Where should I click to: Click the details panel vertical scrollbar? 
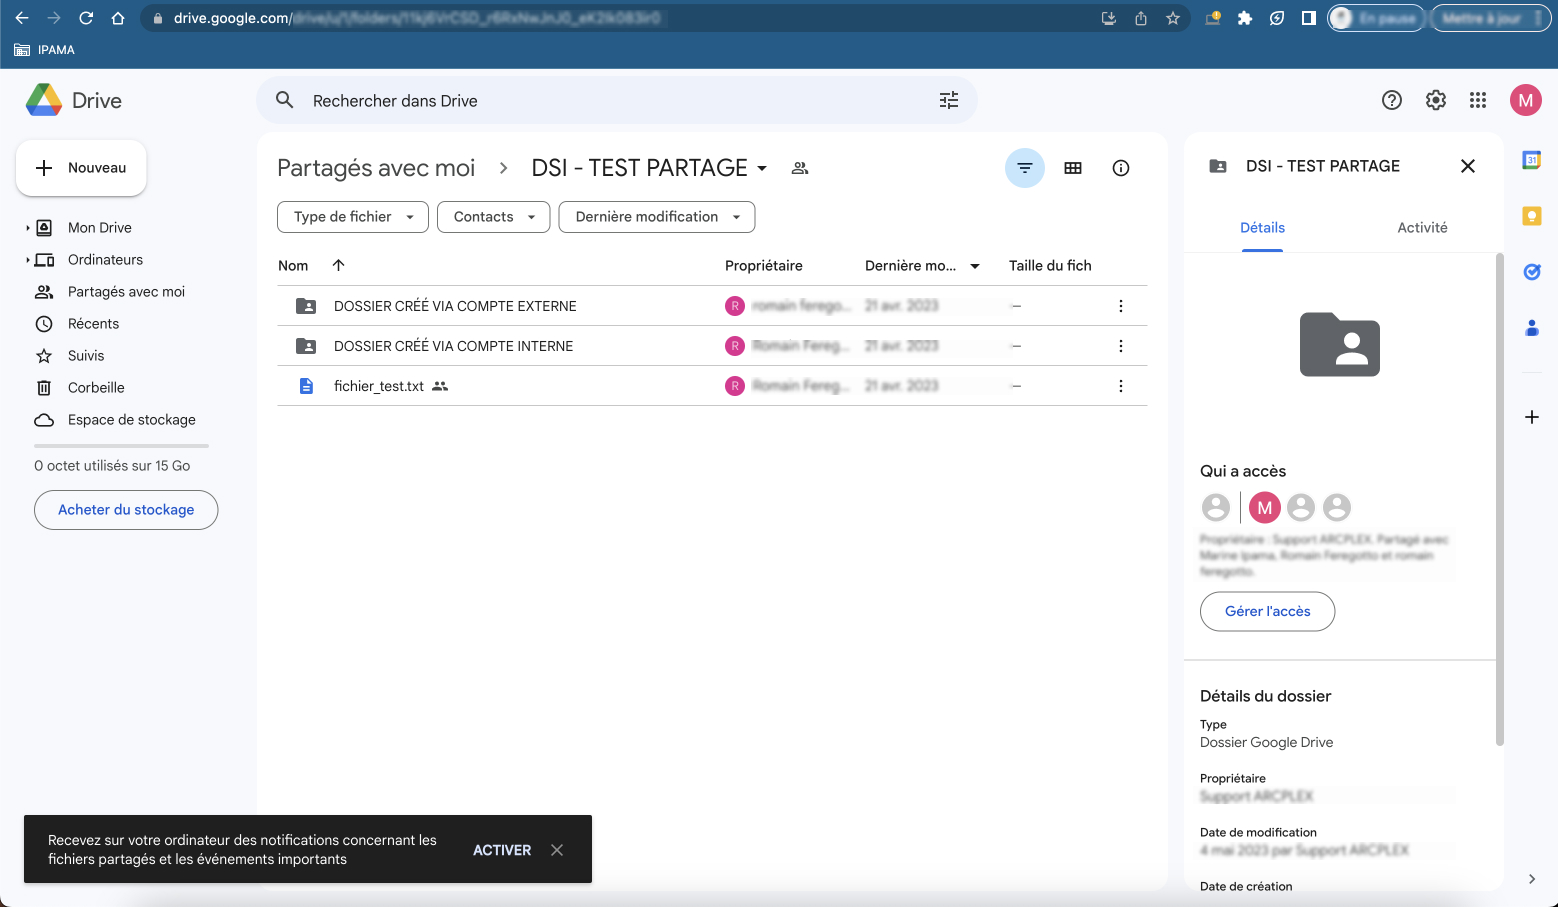click(1499, 500)
